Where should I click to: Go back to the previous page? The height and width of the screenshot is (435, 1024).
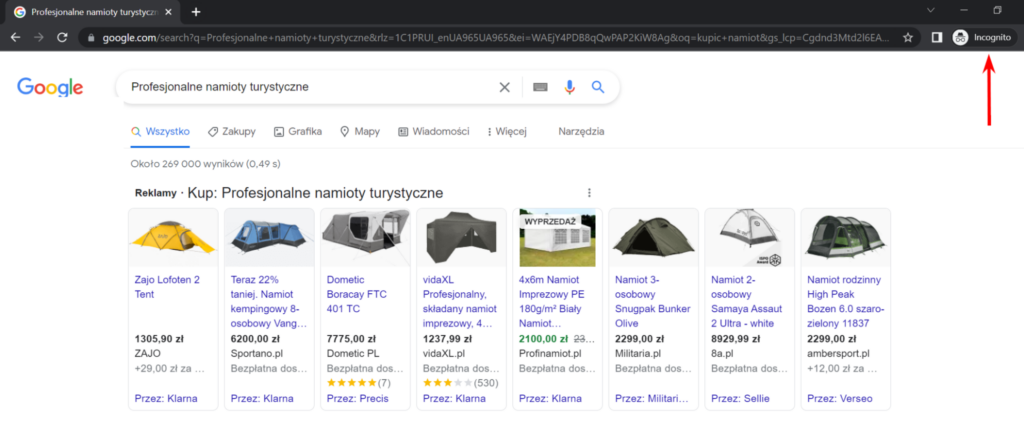click(15, 37)
